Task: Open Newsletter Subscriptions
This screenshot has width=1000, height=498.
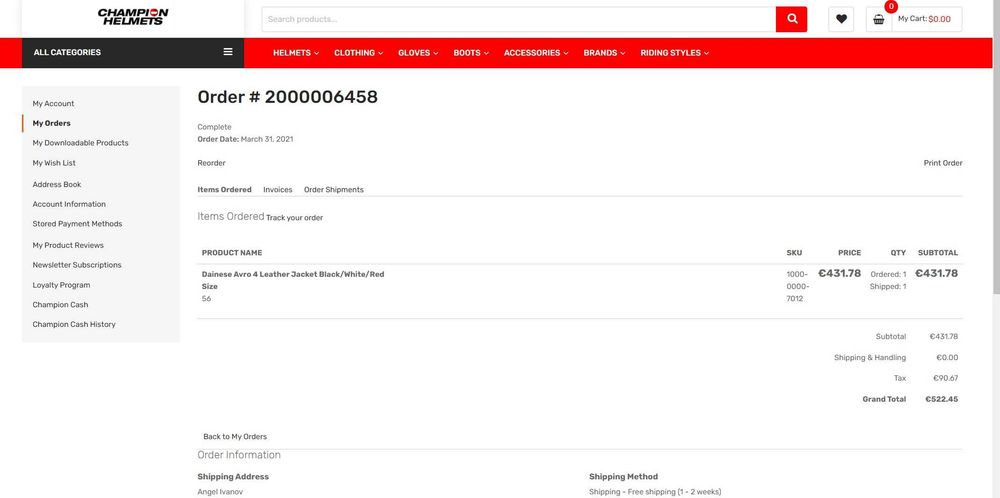Action: [77, 265]
